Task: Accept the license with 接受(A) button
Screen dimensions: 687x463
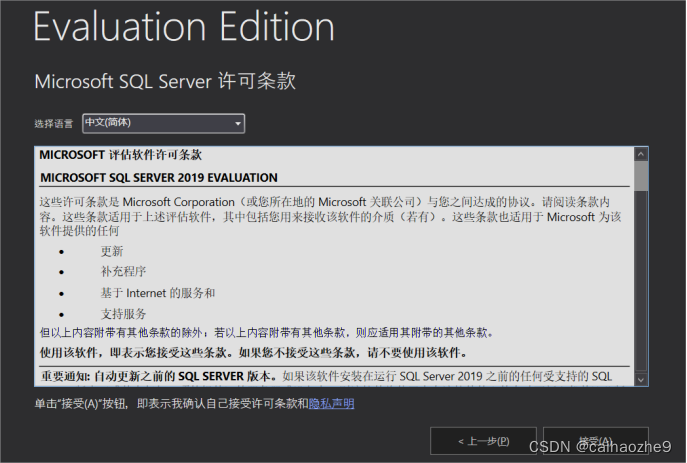Action: 595,441
